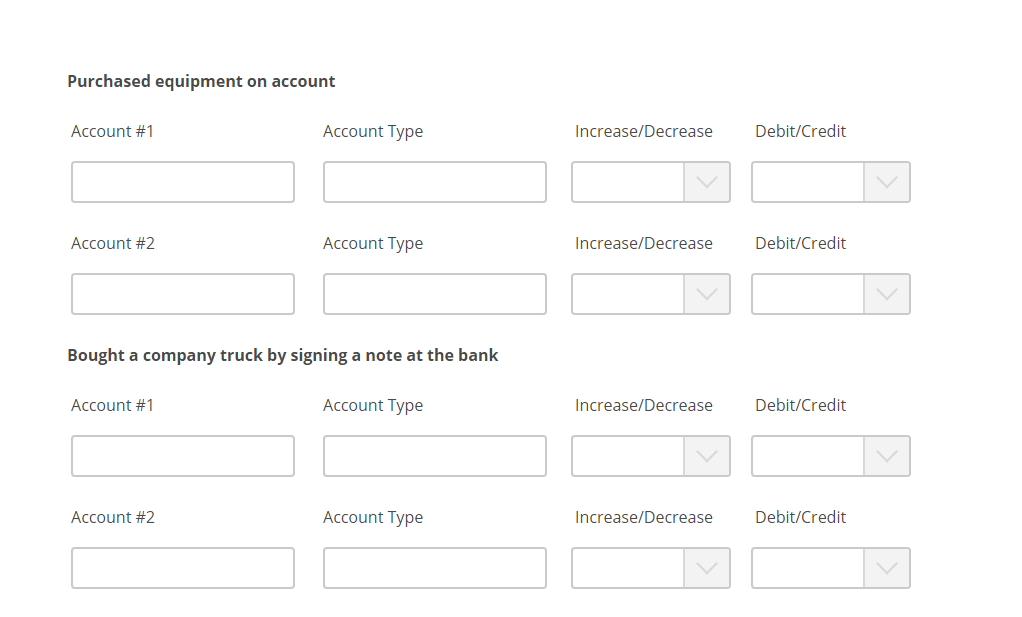Open the Increase/Decrease dropdown for Account #2 under equipment purchase
The height and width of the screenshot is (617, 1022).
(650, 294)
